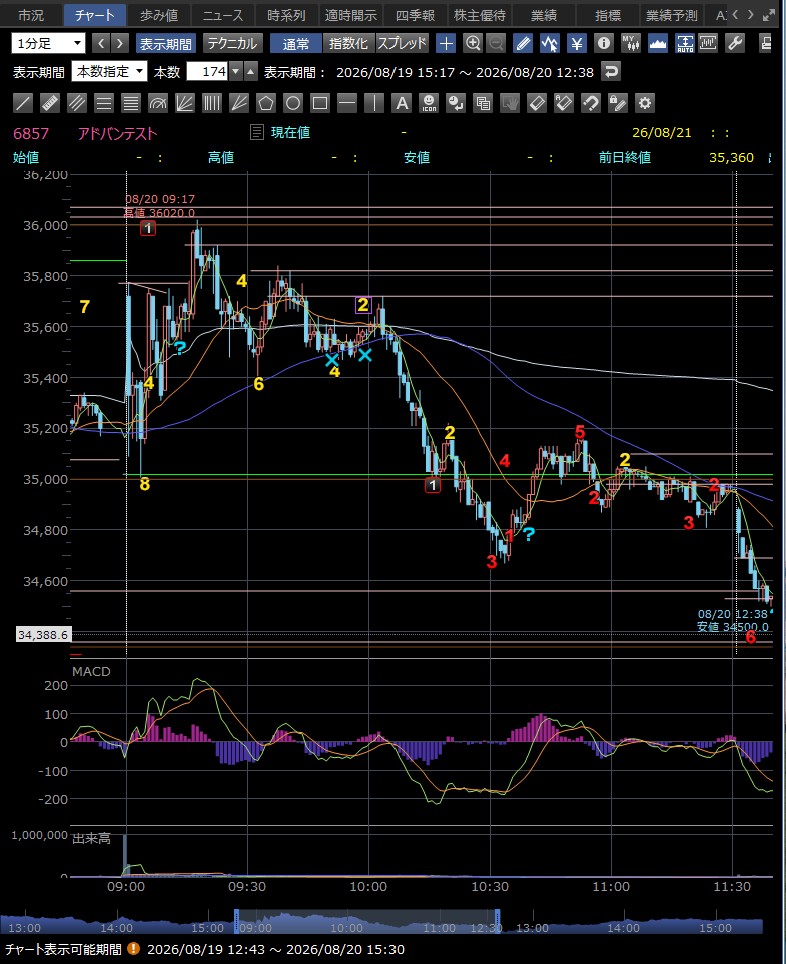
Task: Click the reset display period arrow icon
Action: click(x=610, y=71)
